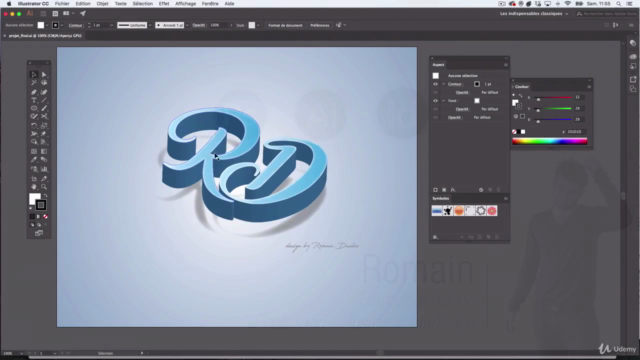Toggle visibility eye of the Fond row

tap(435, 101)
